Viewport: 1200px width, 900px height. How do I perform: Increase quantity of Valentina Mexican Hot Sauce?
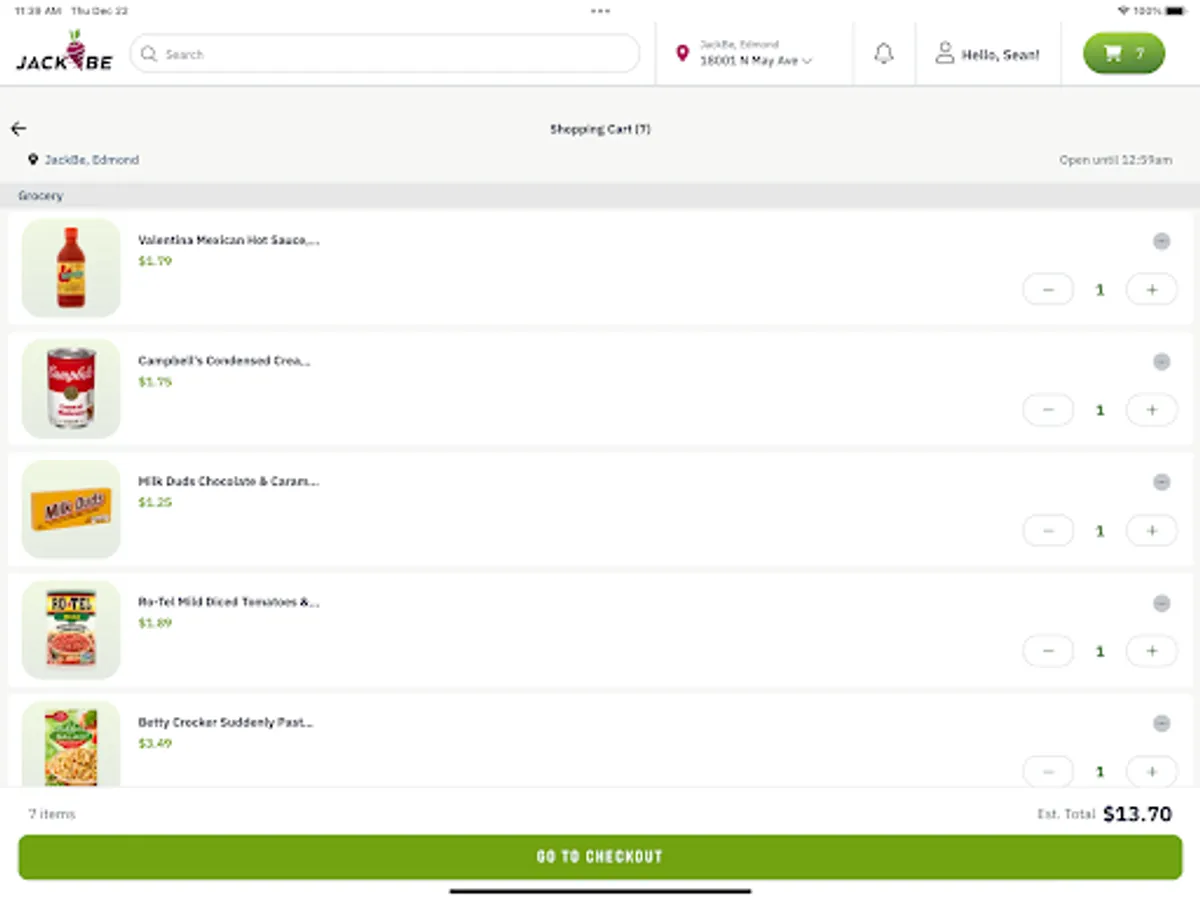click(x=1152, y=290)
